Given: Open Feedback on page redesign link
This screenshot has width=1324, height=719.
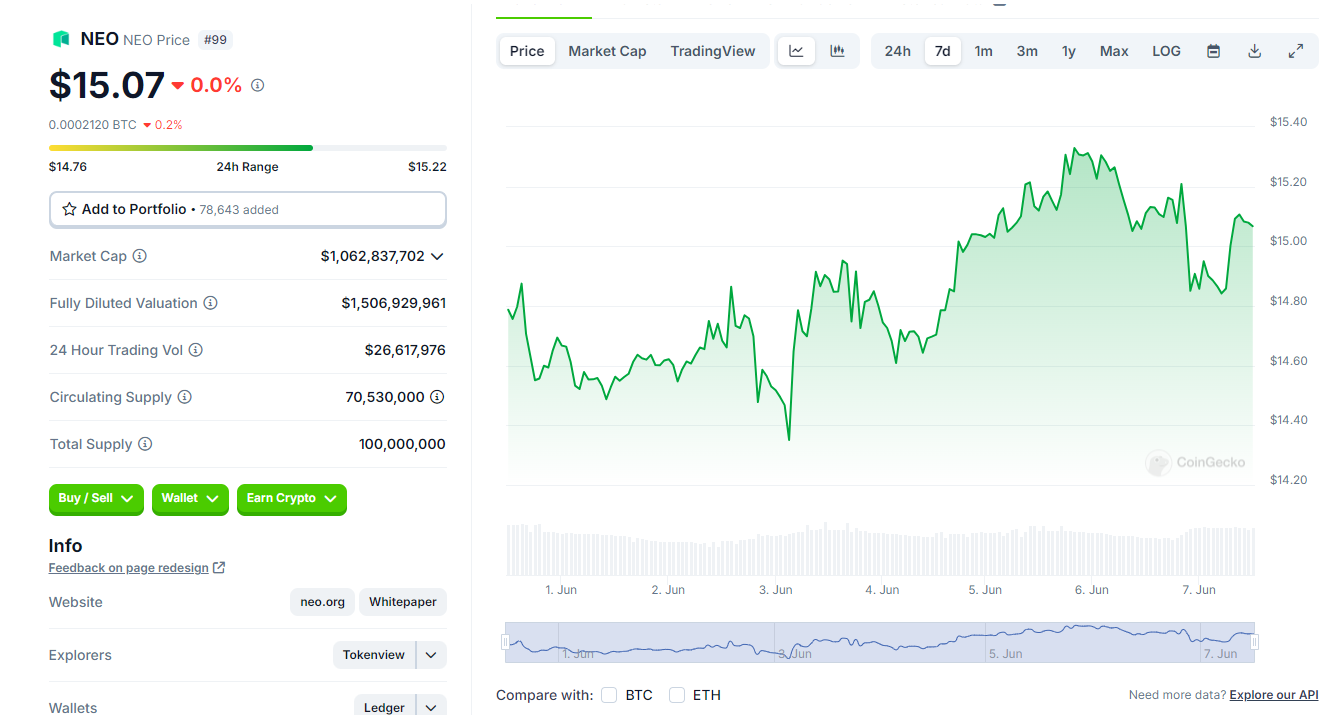Looking at the screenshot, I should coord(129,568).
